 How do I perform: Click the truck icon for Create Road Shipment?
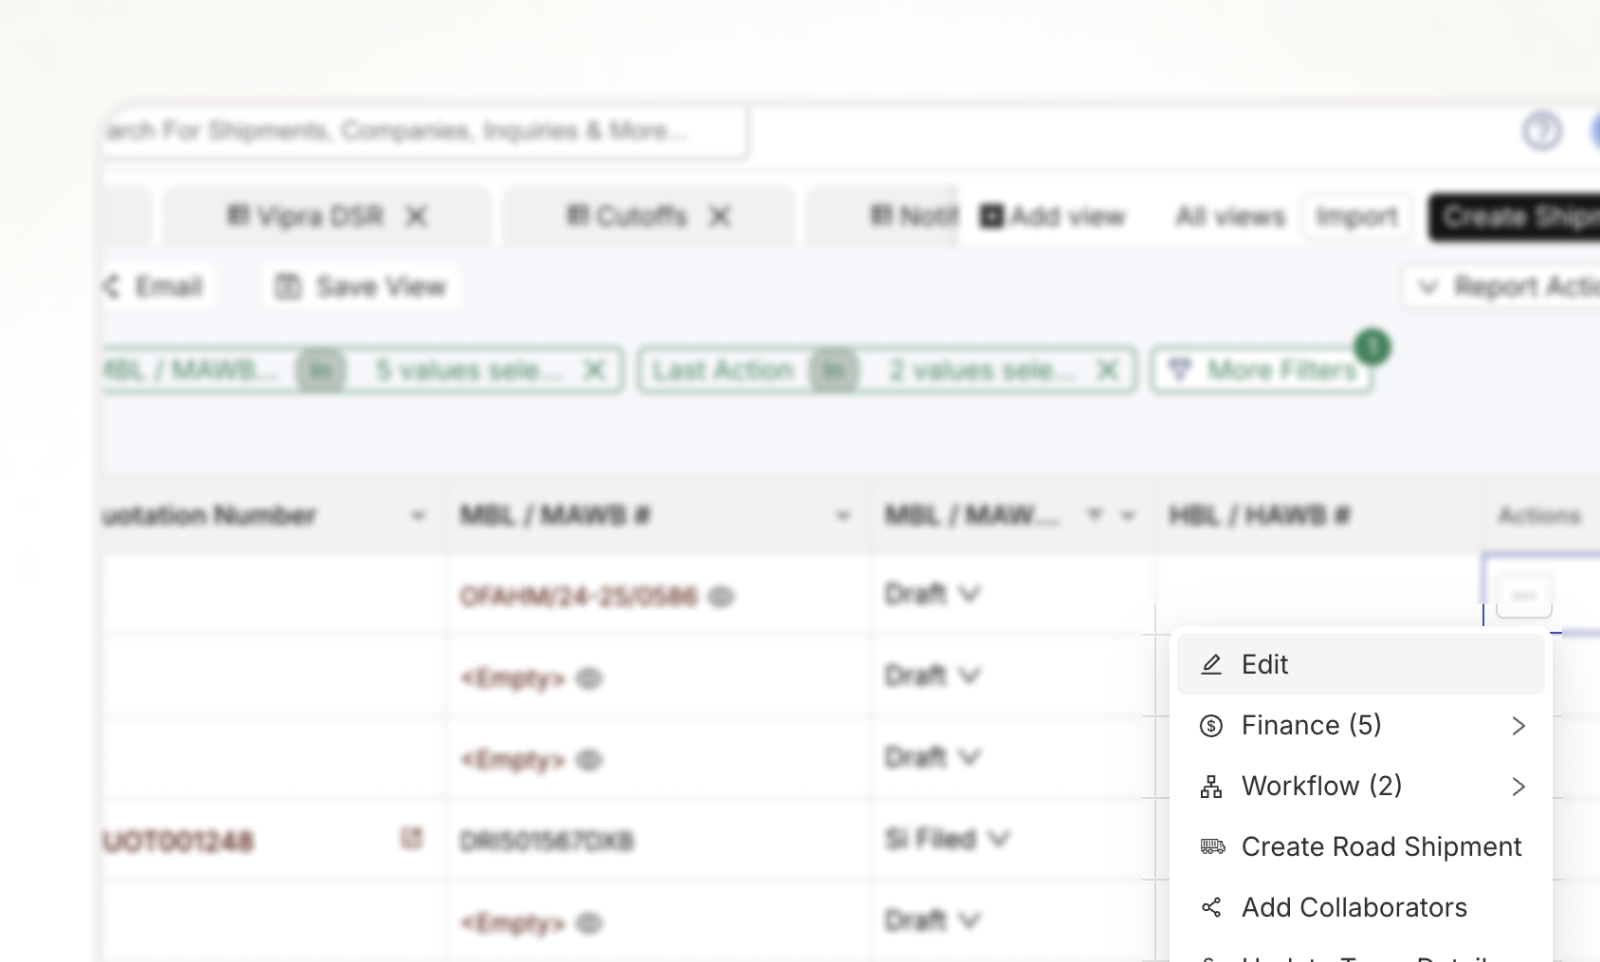coord(1212,847)
